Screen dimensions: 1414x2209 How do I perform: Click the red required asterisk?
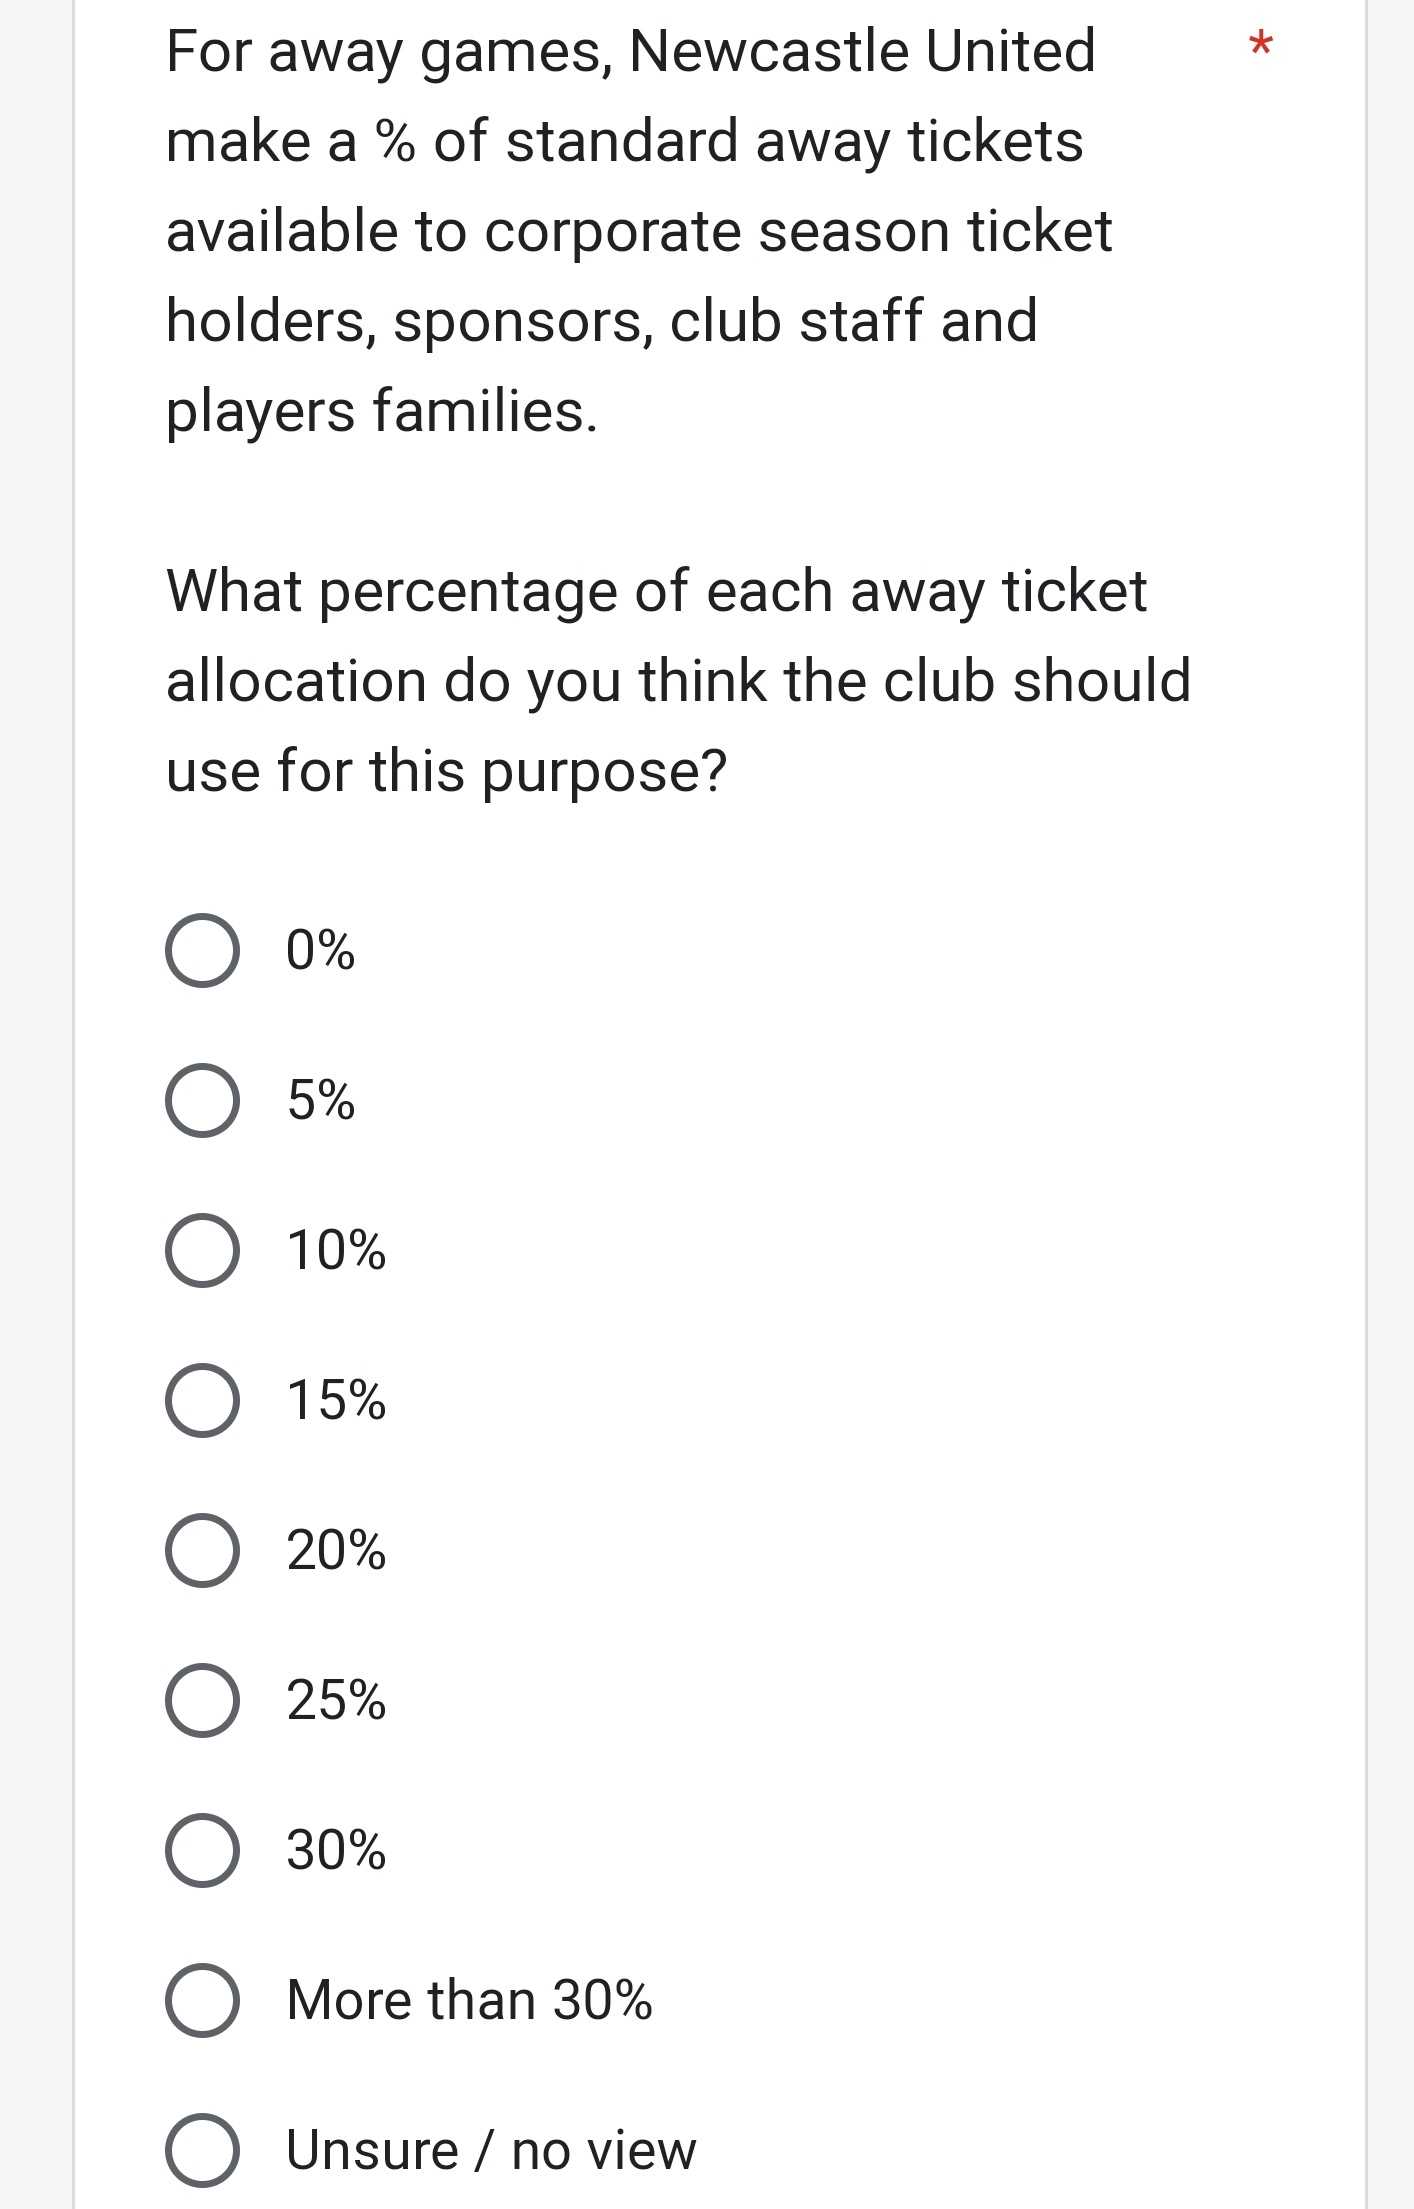click(1261, 46)
